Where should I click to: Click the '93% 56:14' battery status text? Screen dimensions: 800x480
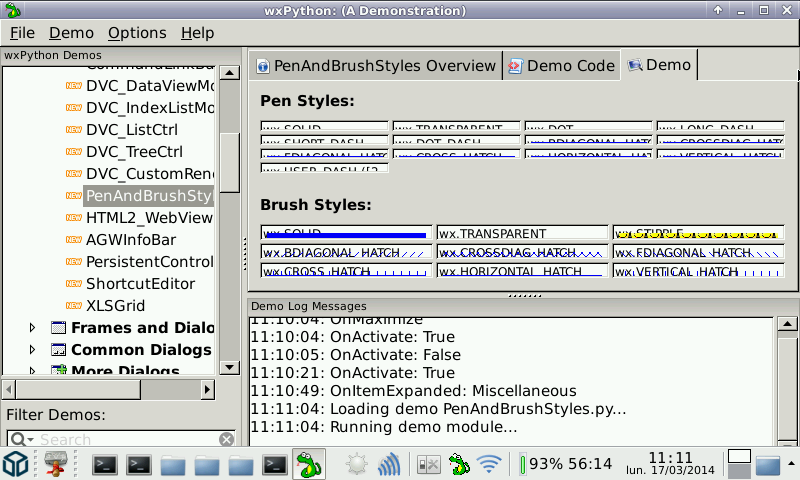tap(570, 464)
